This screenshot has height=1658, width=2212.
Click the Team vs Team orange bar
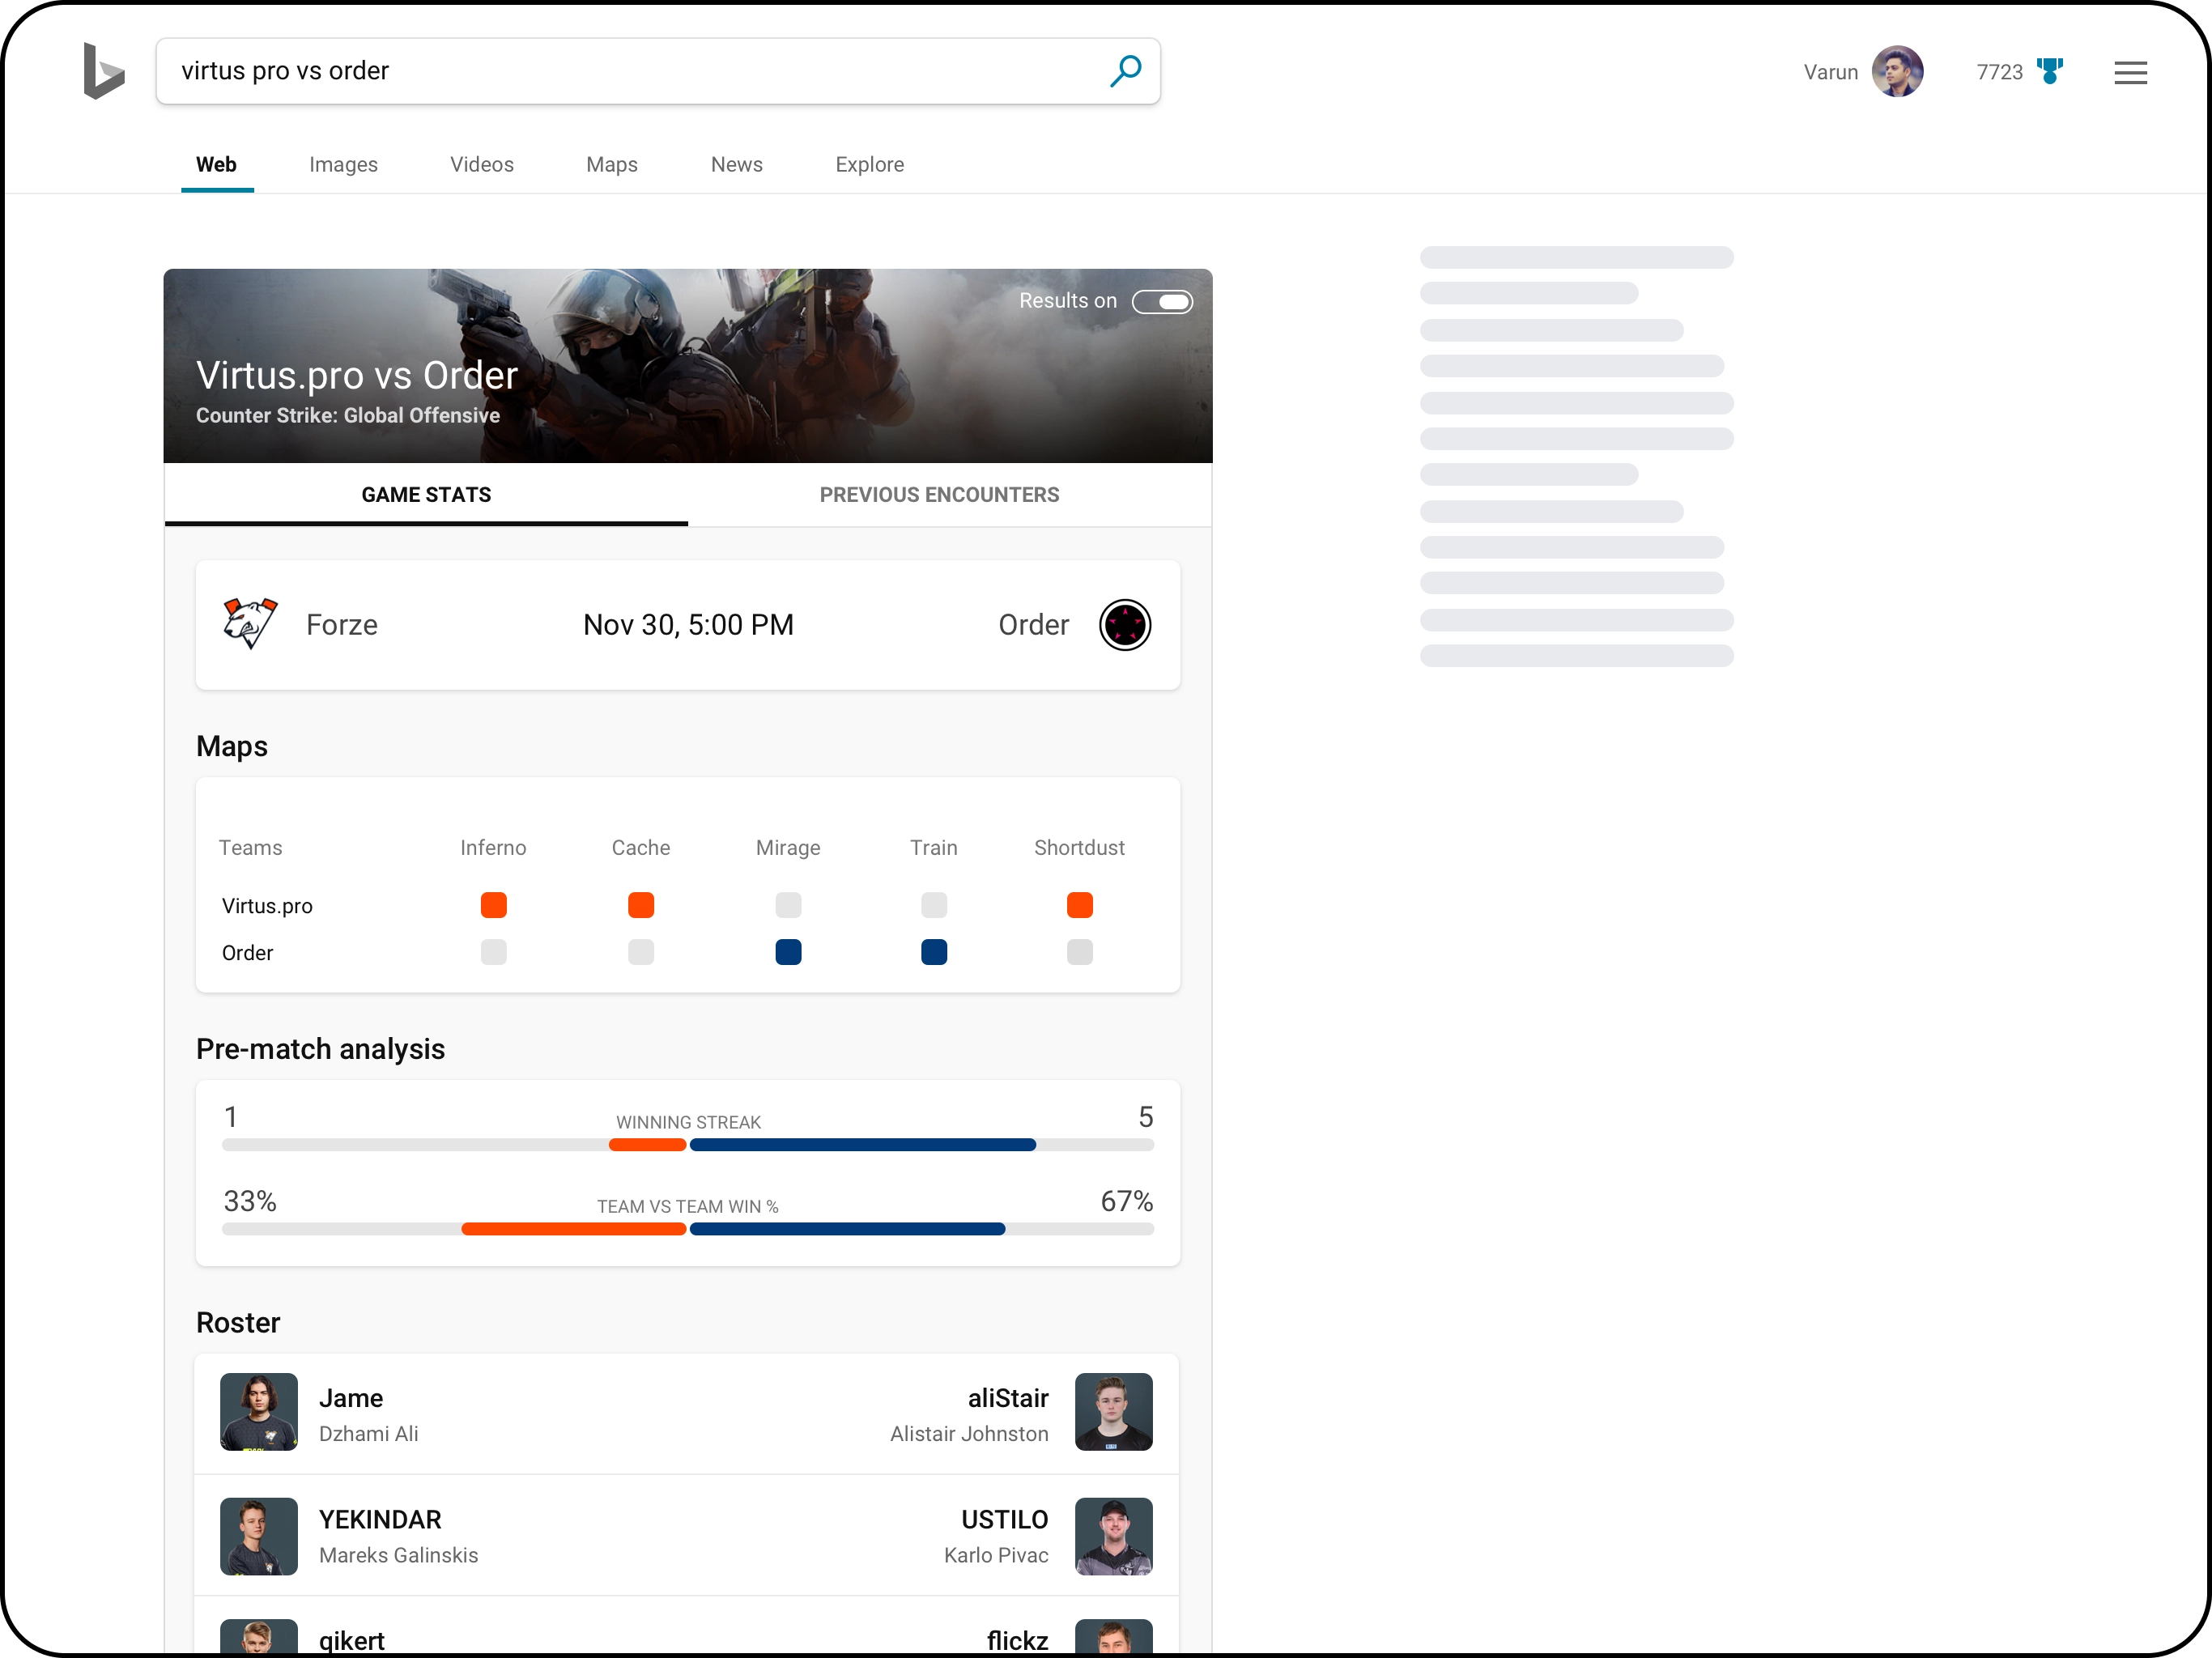click(574, 1229)
